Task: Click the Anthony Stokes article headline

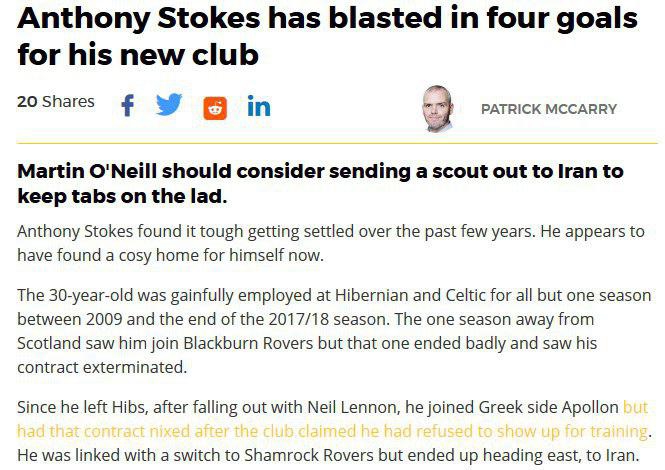Action: point(327,35)
